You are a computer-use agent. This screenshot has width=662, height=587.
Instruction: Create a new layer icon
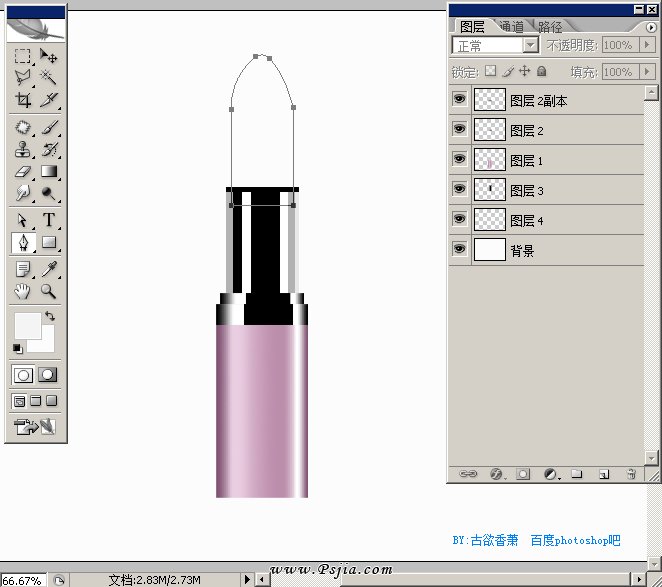pyautogui.click(x=604, y=474)
